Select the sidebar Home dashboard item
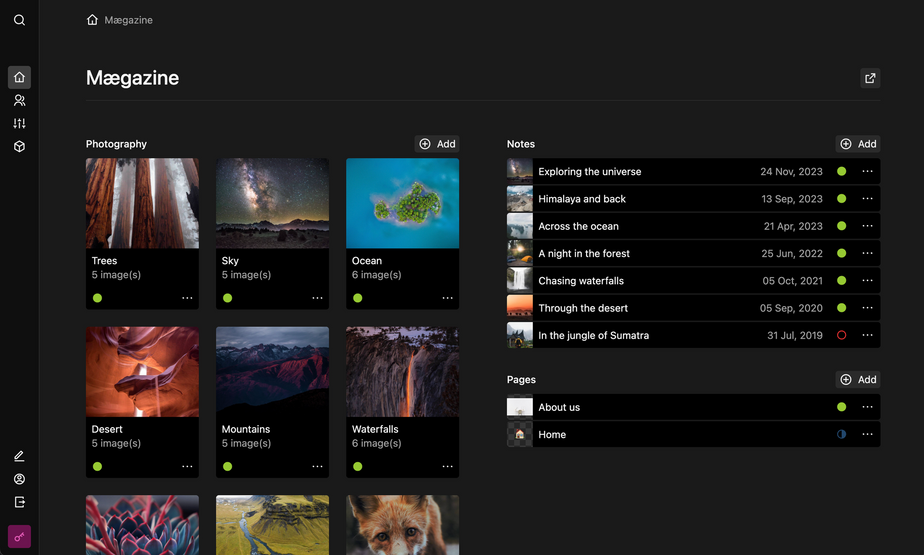The width and height of the screenshot is (924, 555). pyautogui.click(x=19, y=77)
